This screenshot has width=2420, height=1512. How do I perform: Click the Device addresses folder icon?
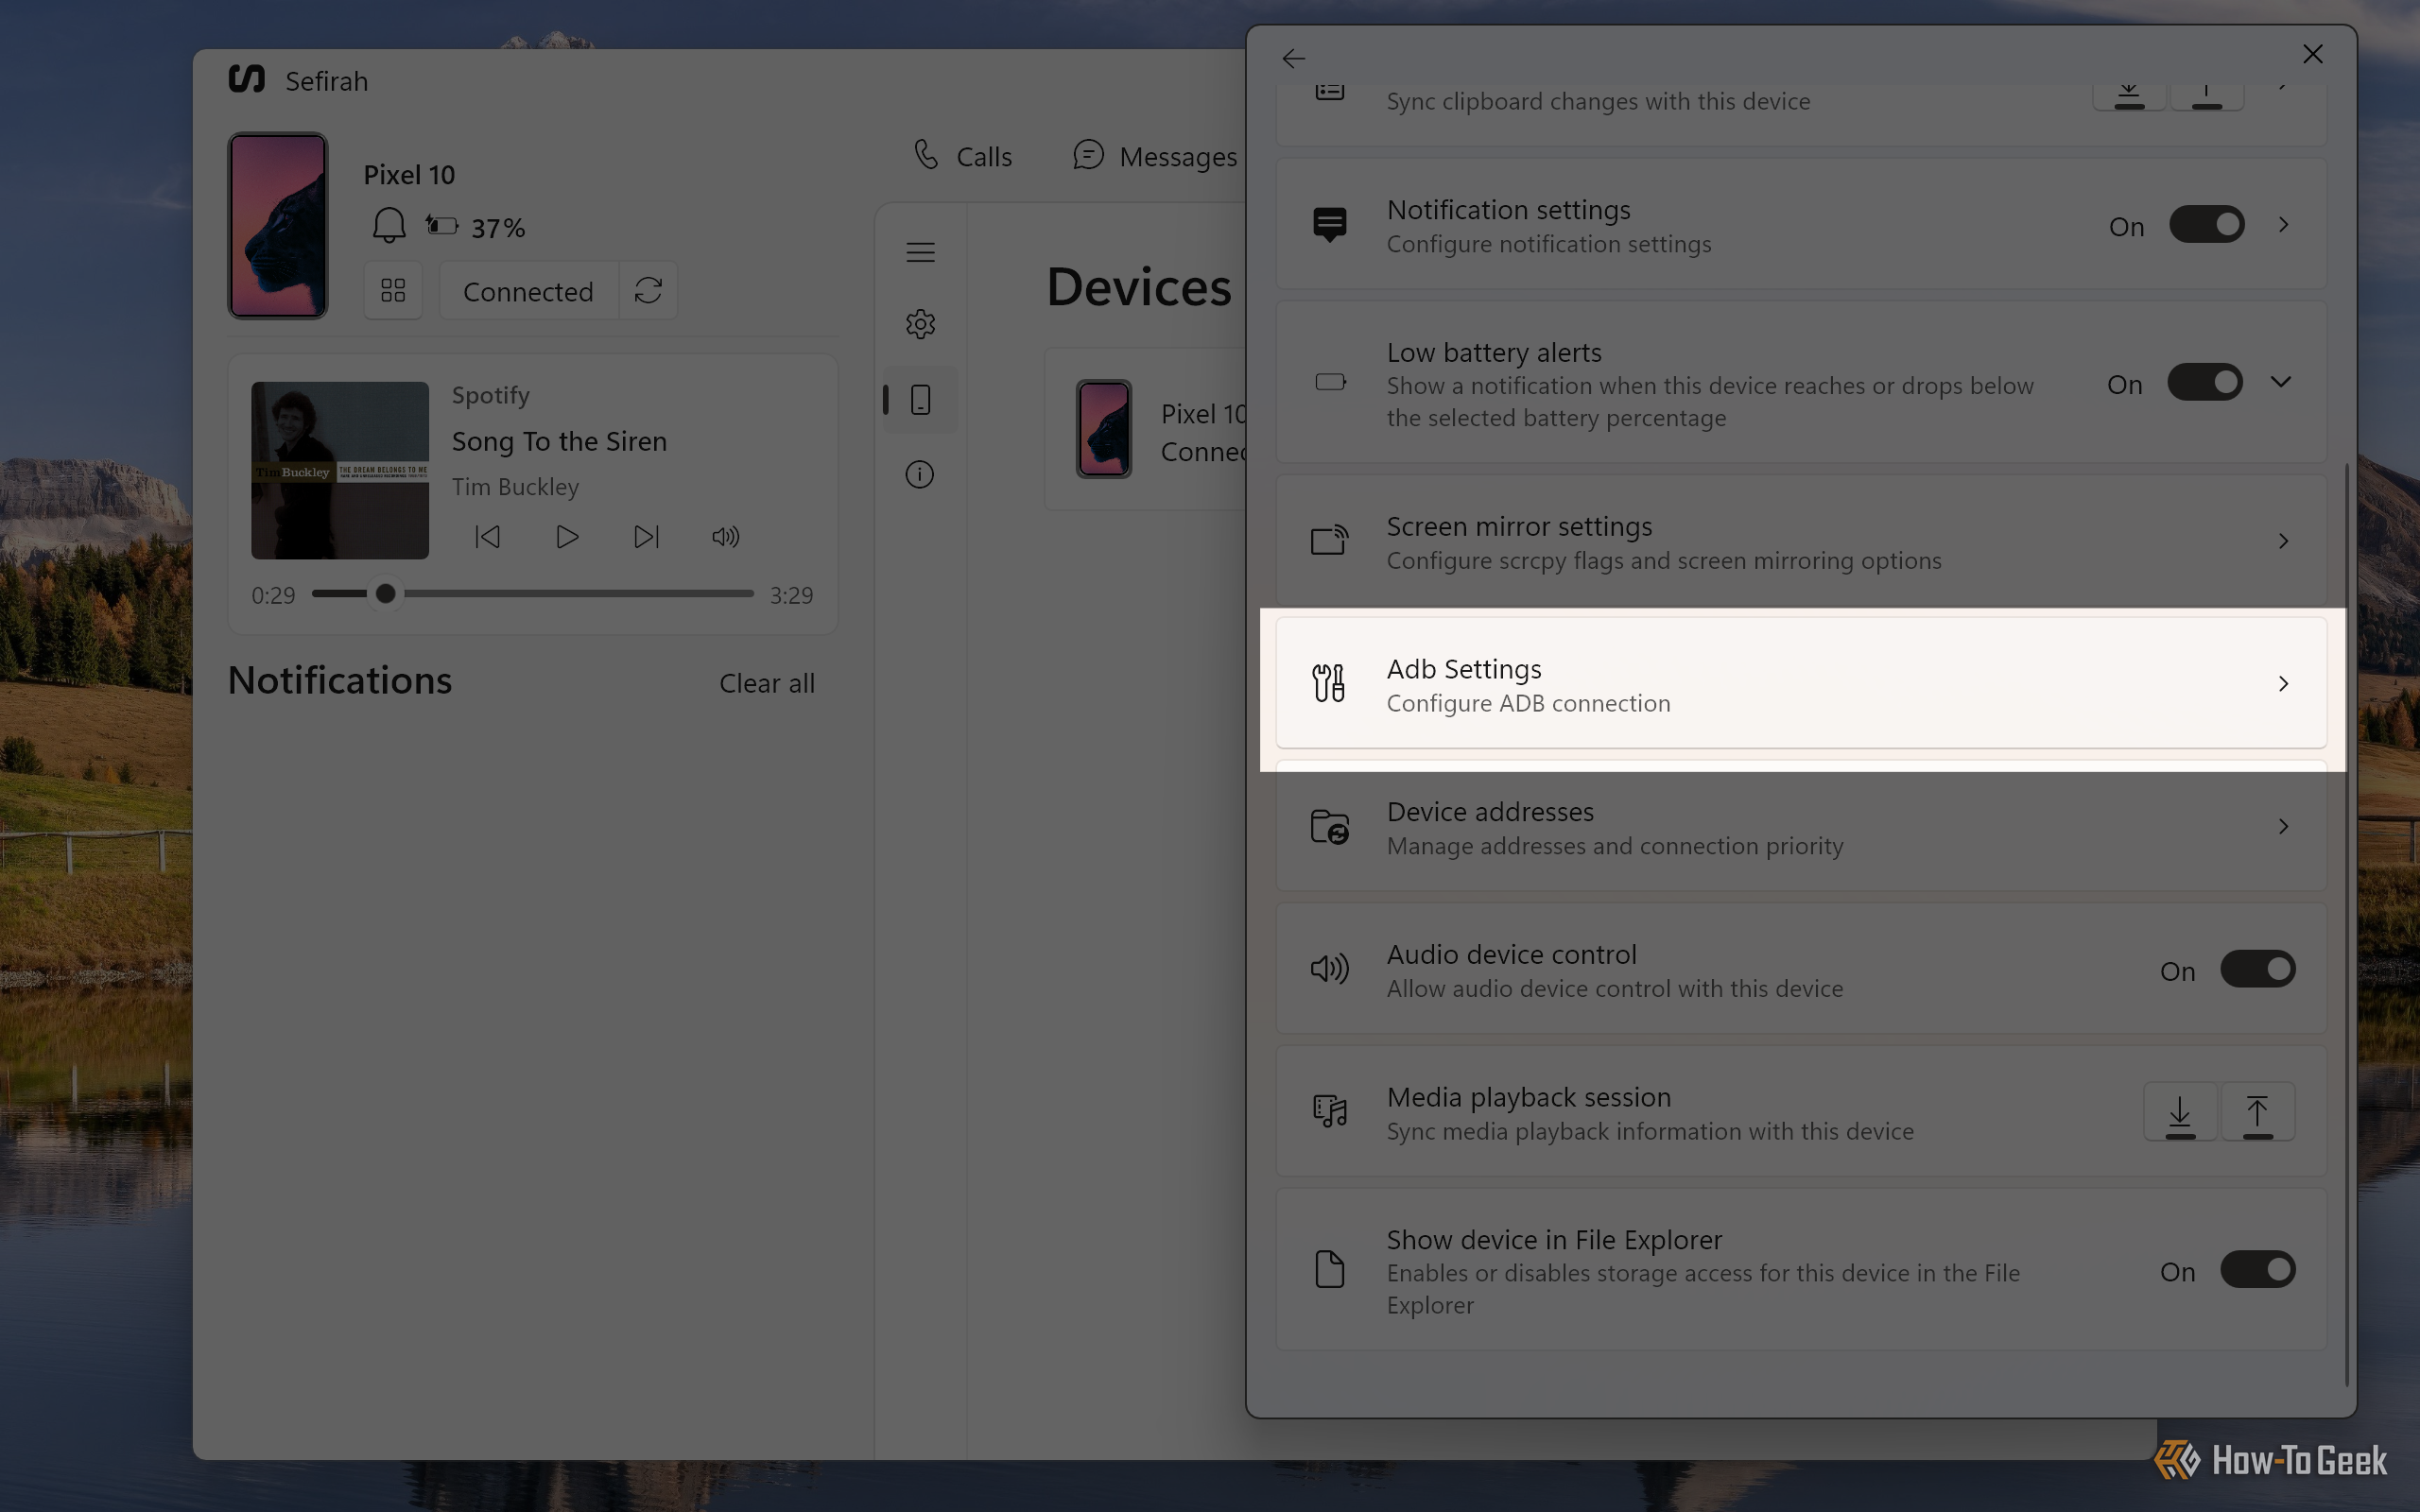click(1329, 827)
